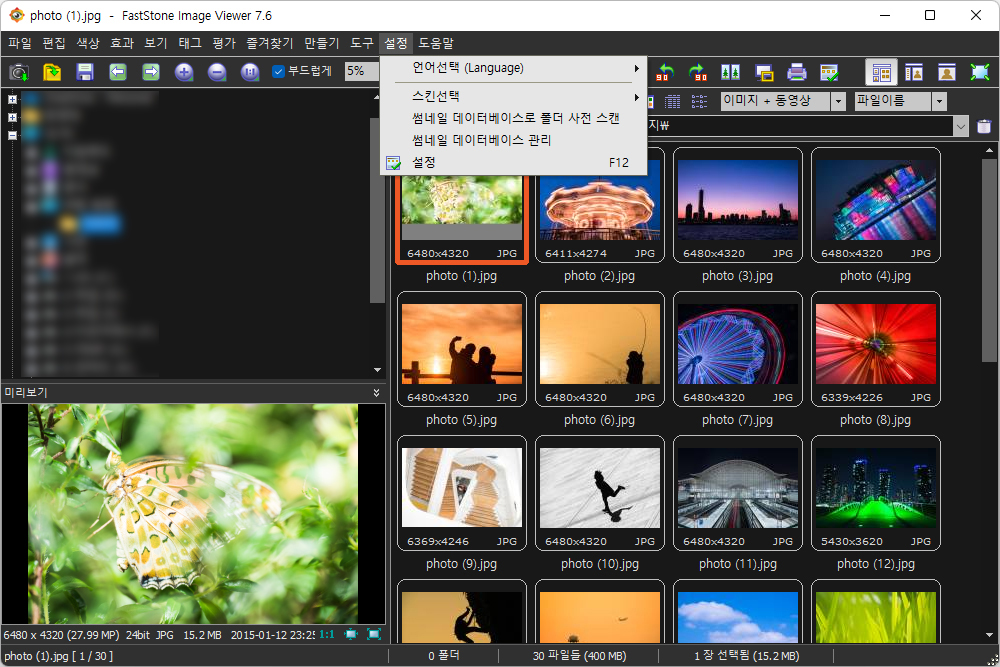Click the preview full screen status icon
The height and width of the screenshot is (667, 1000).
click(374, 634)
